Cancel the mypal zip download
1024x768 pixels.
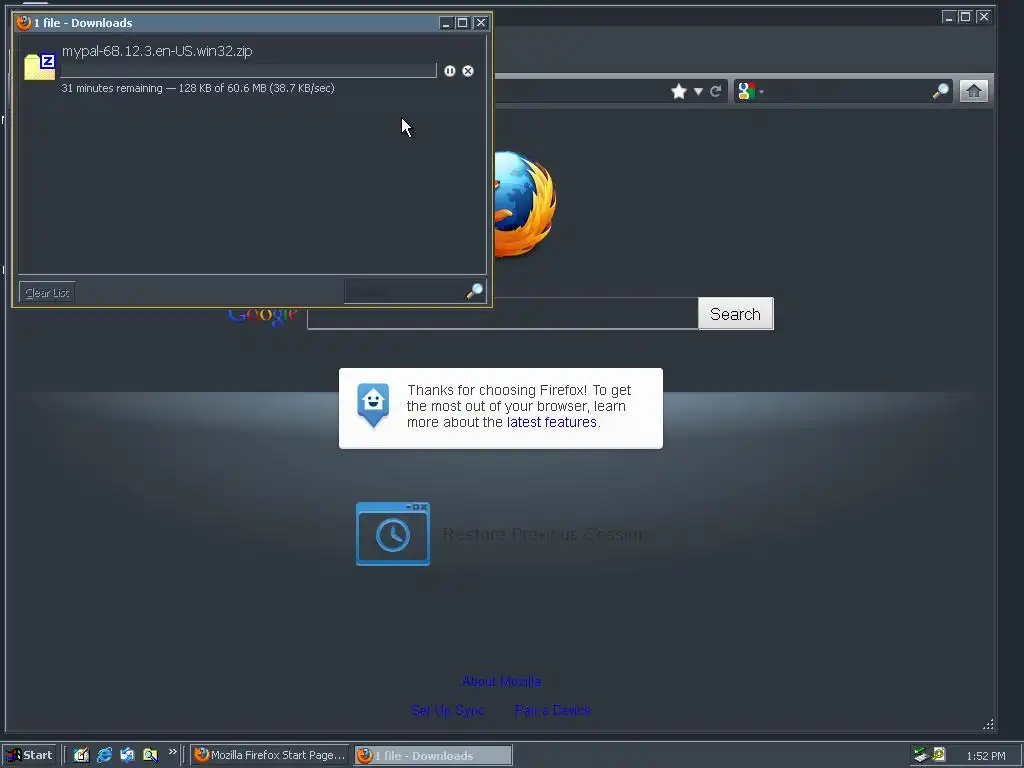coord(468,71)
